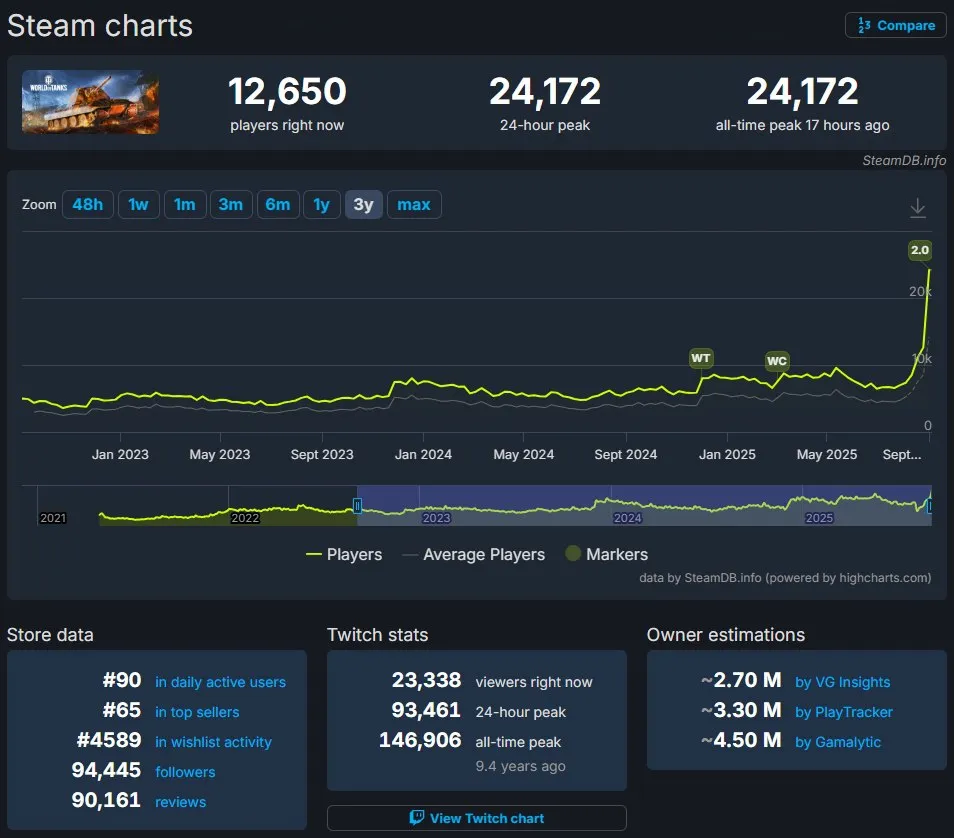Open the wishlist activity page
954x838 pixels.
213,742
